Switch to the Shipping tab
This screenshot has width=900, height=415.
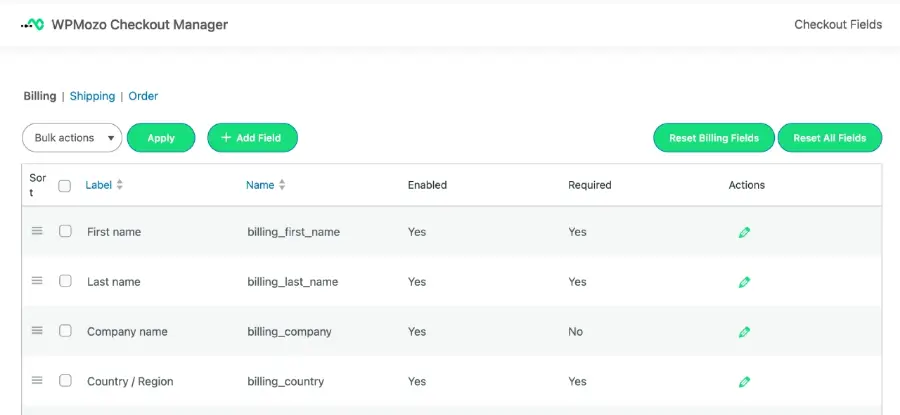click(x=92, y=96)
